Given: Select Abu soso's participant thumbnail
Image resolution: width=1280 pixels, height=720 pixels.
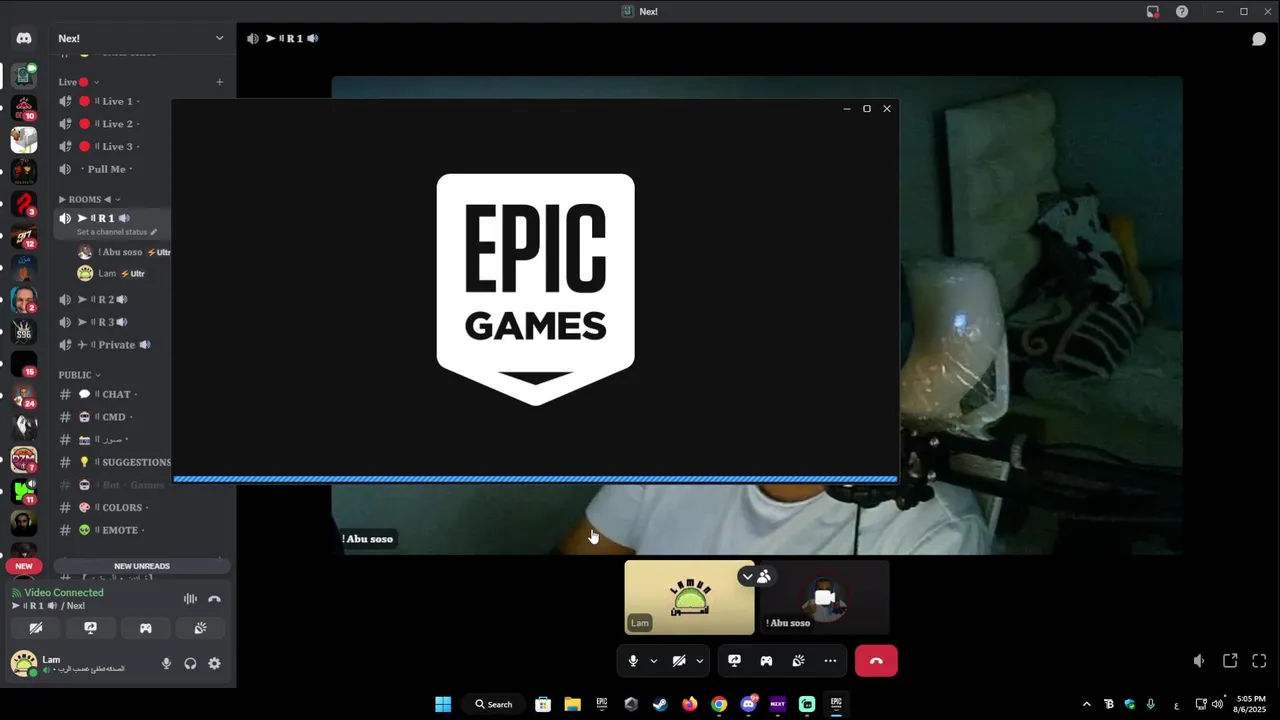Looking at the screenshot, I should pyautogui.click(x=824, y=597).
